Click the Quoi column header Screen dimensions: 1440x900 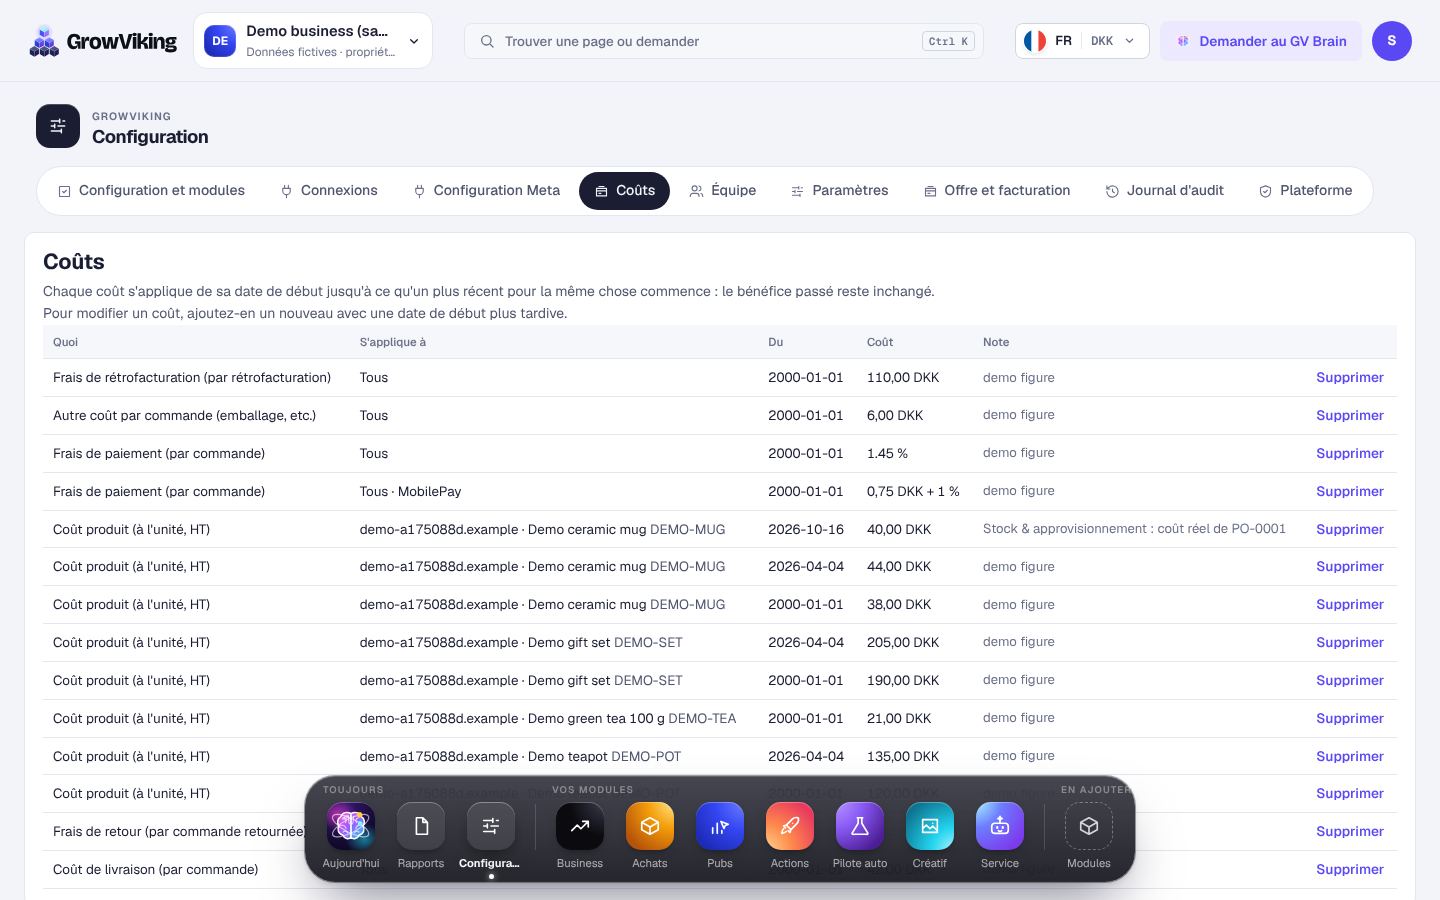point(65,342)
